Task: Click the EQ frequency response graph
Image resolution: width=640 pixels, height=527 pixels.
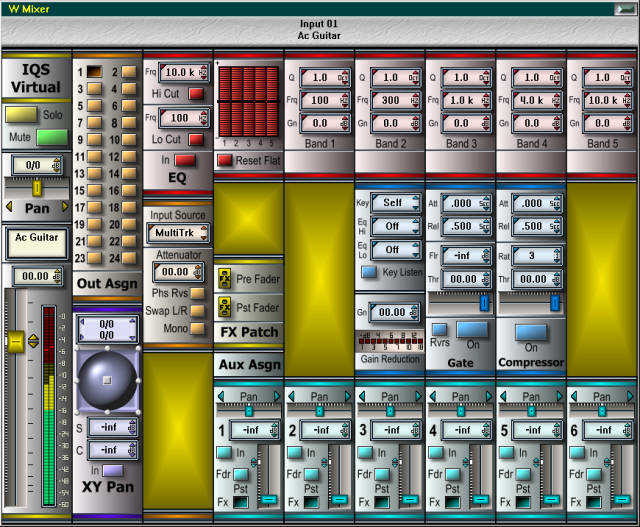Action: [249, 102]
